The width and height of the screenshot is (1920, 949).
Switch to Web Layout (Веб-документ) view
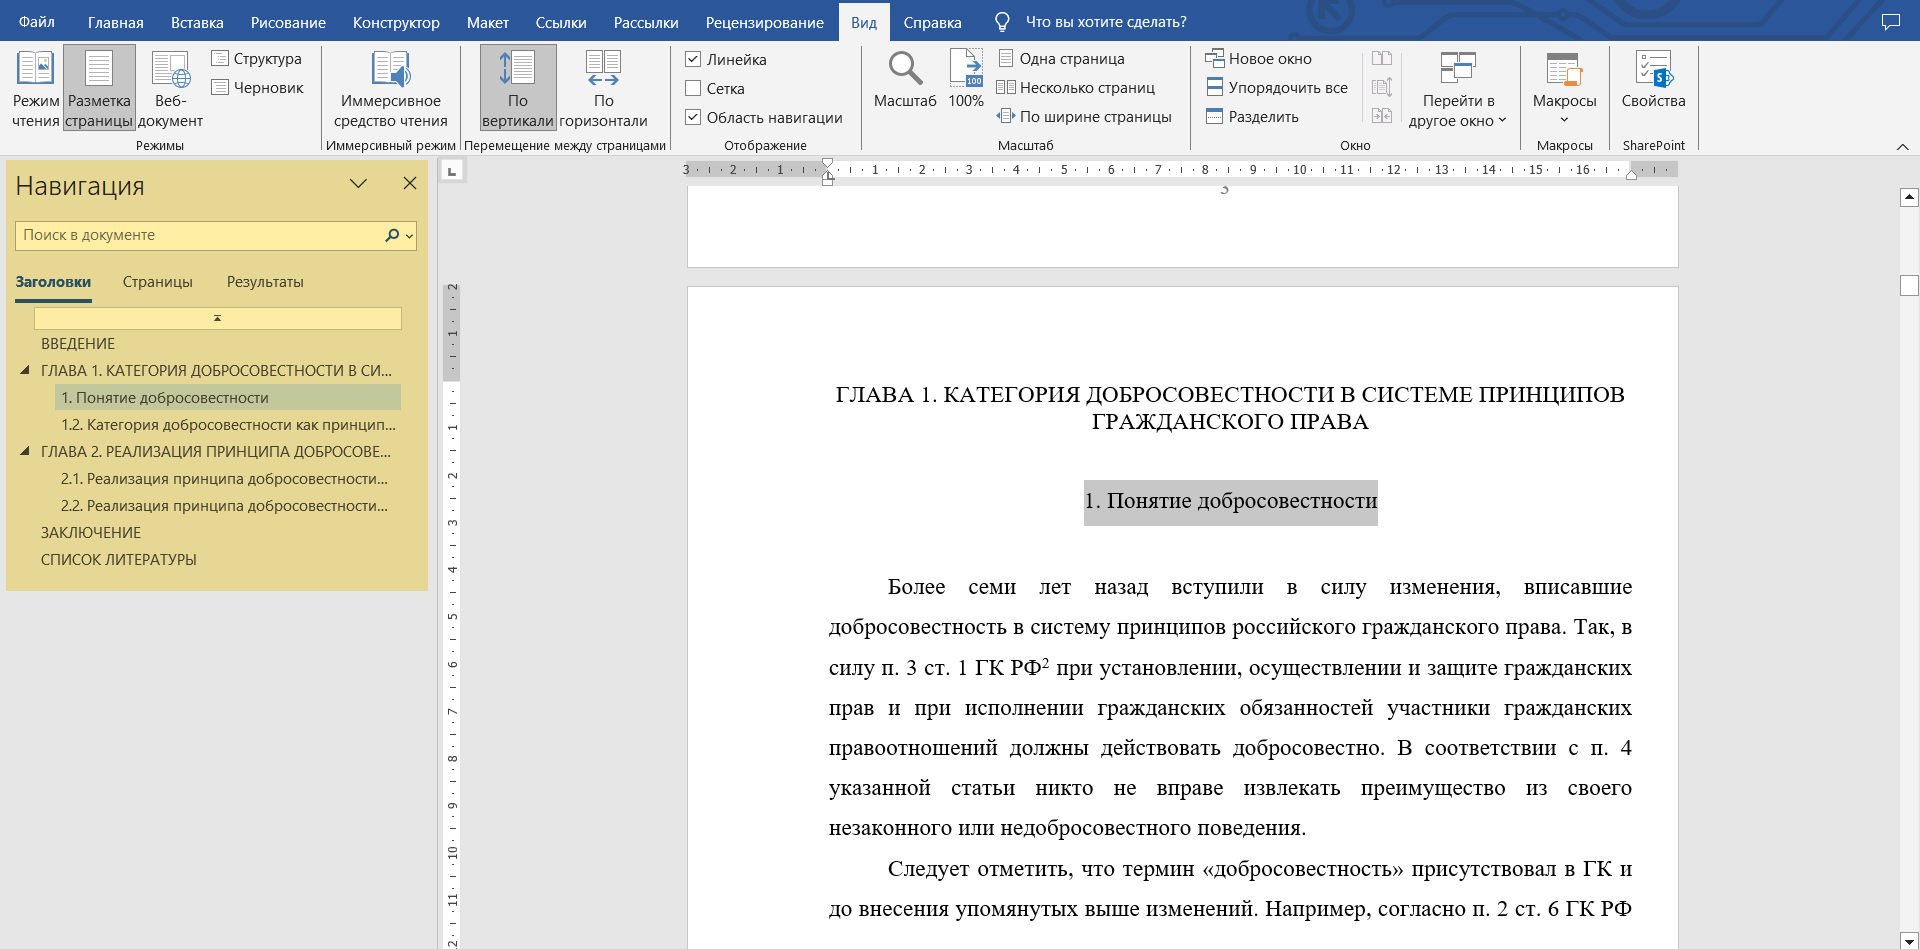coord(170,89)
